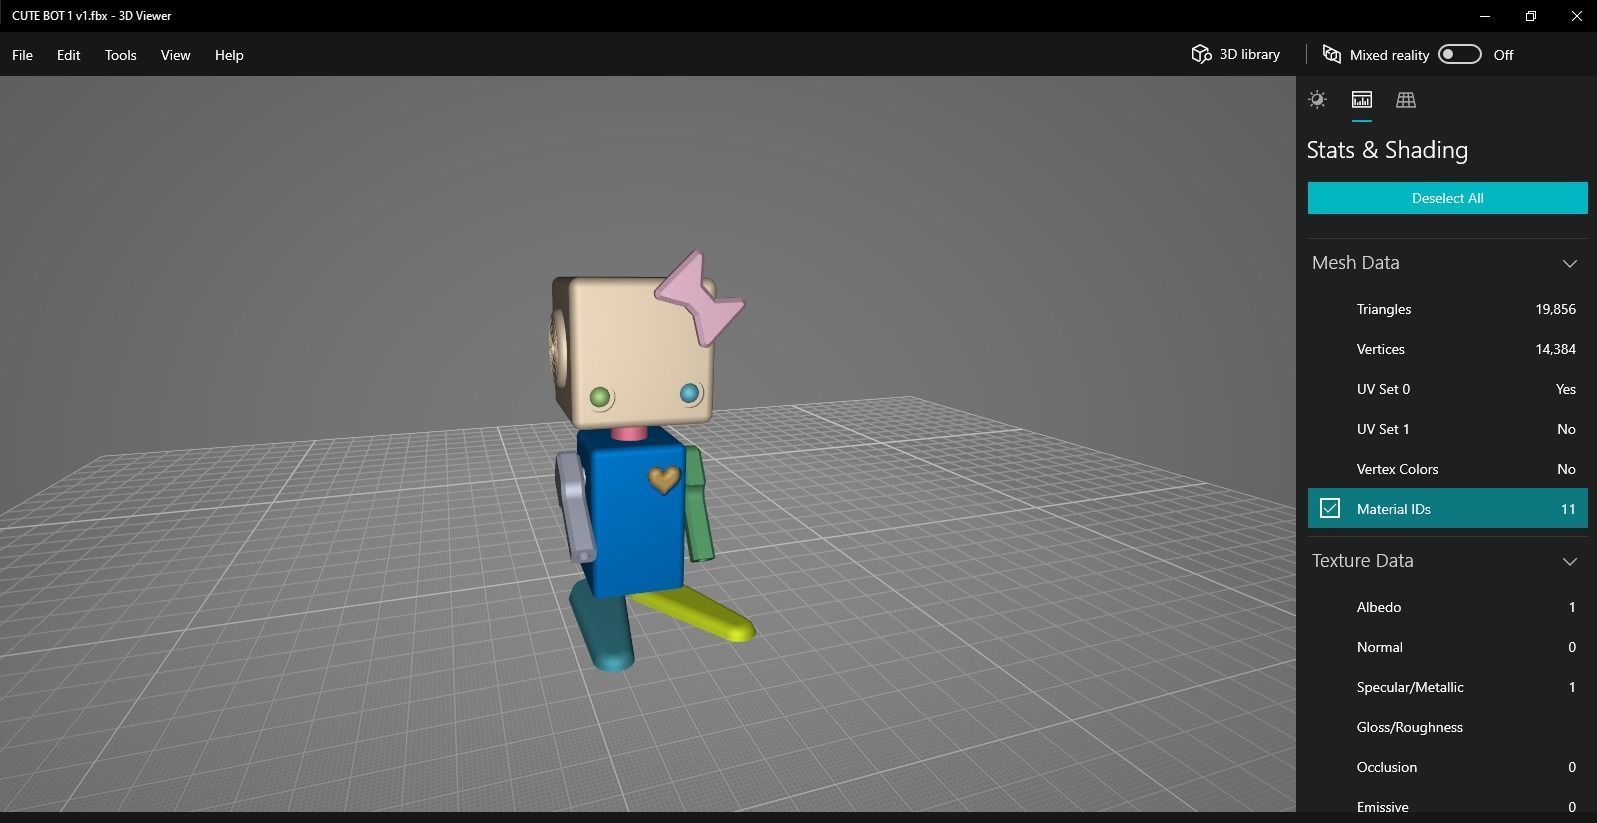The image size is (1597, 823).
Task: Select the Occlusion texture row
Action: click(1447, 767)
